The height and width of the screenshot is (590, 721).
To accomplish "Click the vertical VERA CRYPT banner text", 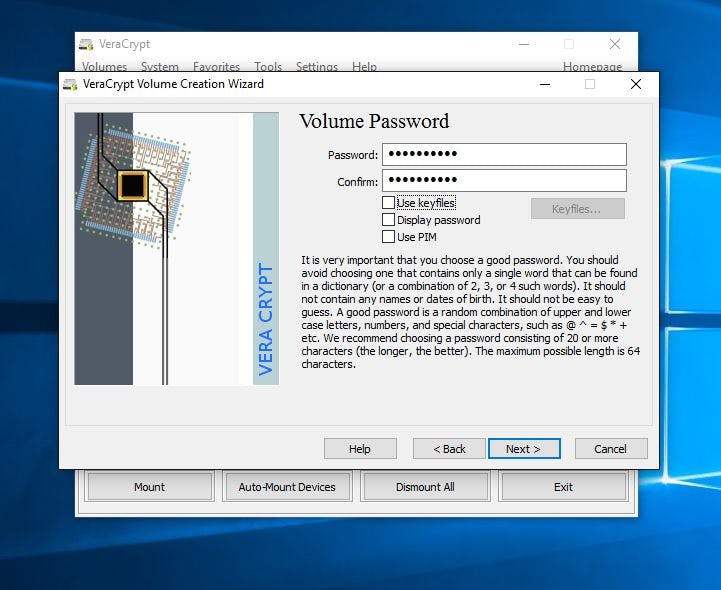I will (x=266, y=319).
